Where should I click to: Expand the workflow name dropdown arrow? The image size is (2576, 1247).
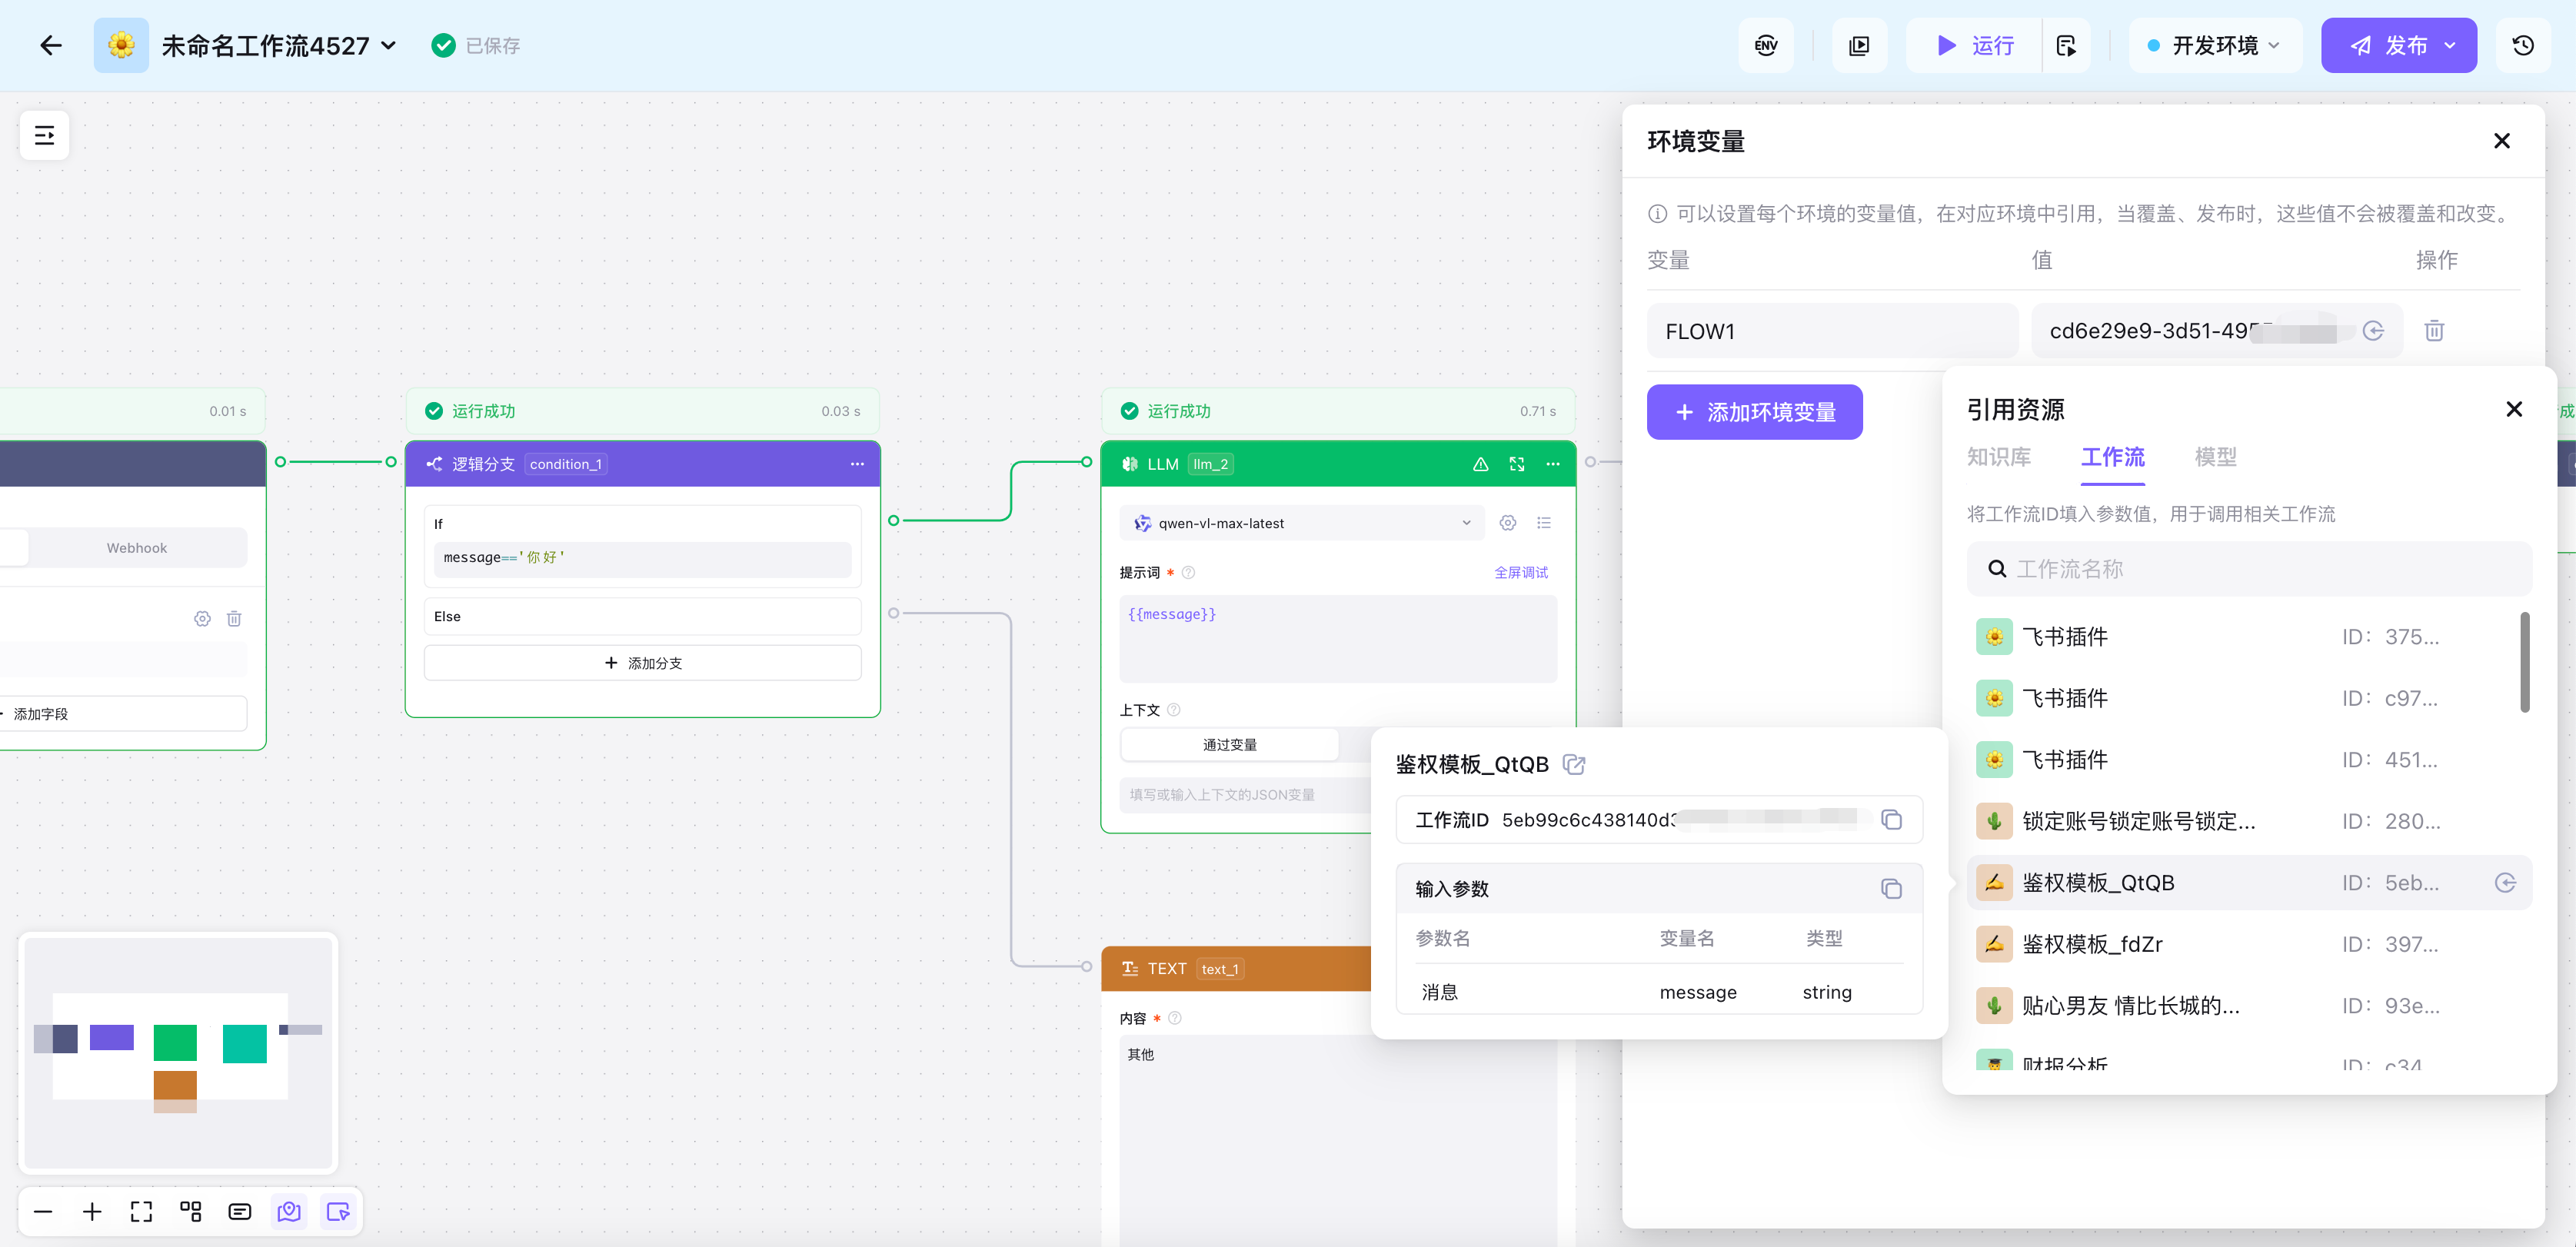(x=389, y=45)
